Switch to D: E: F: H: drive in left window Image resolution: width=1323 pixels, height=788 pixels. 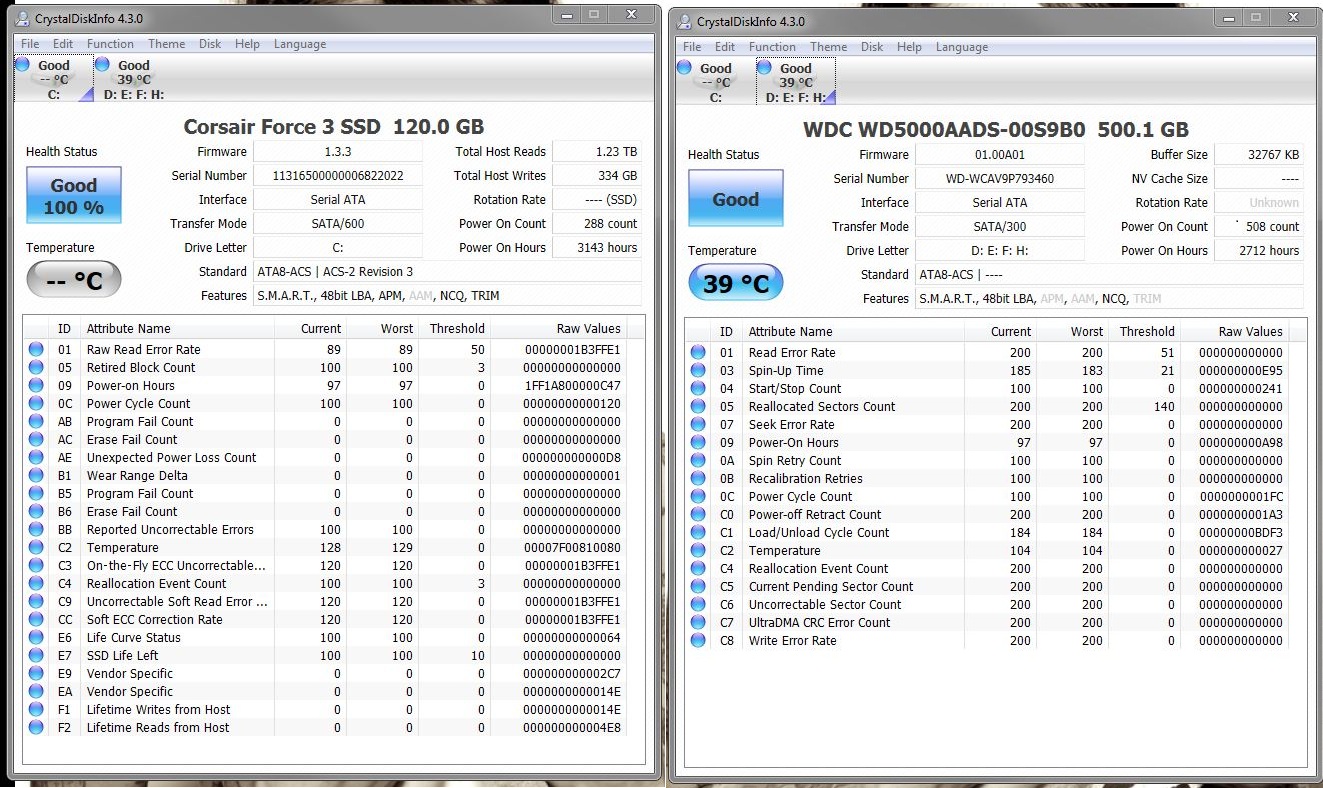[129, 80]
